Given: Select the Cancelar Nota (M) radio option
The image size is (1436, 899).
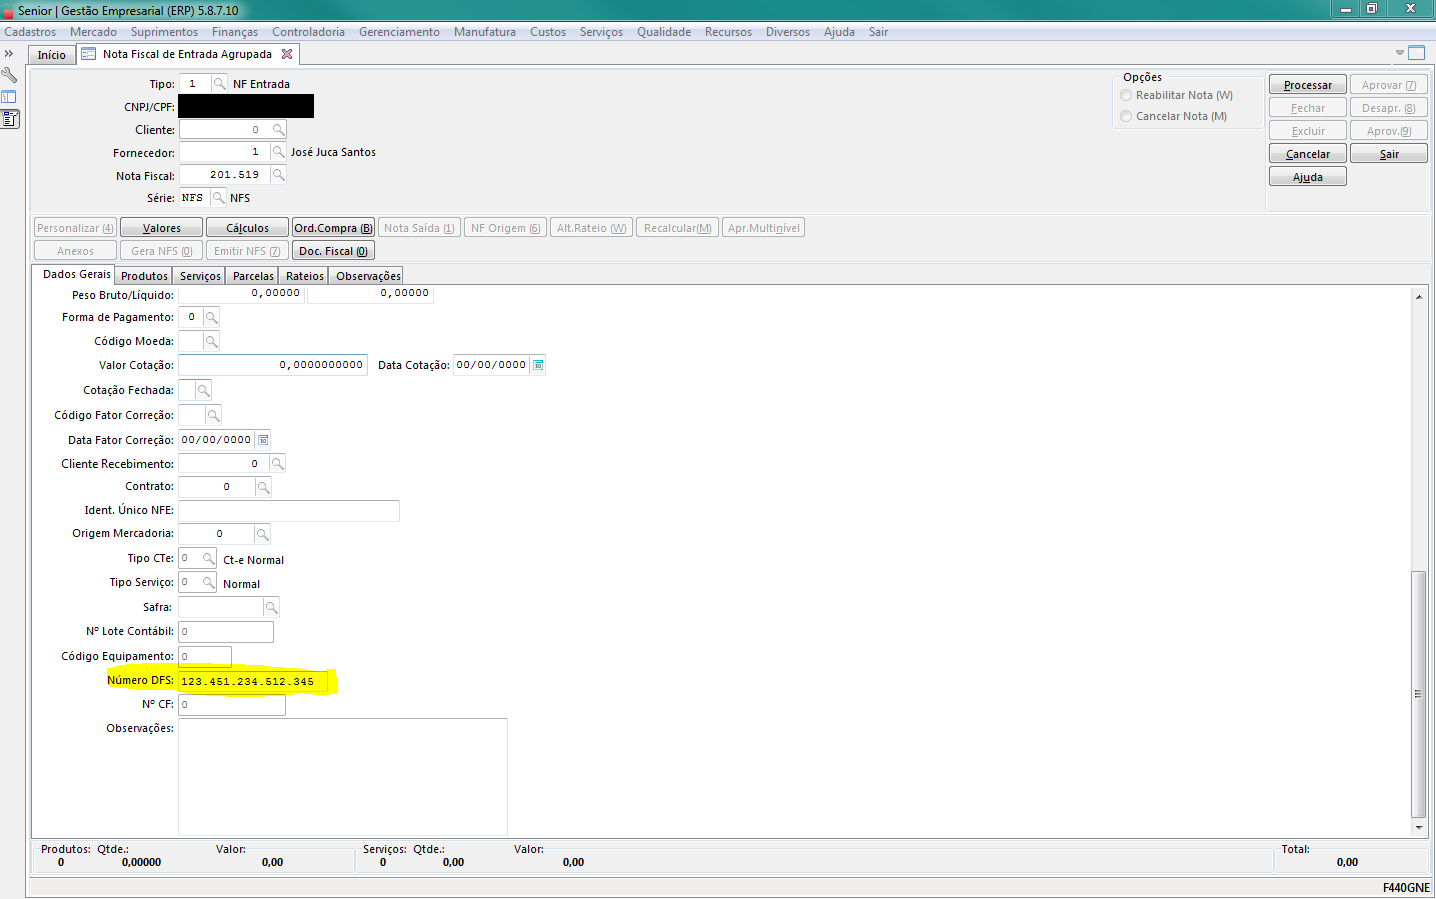Looking at the screenshot, I should click(1127, 117).
